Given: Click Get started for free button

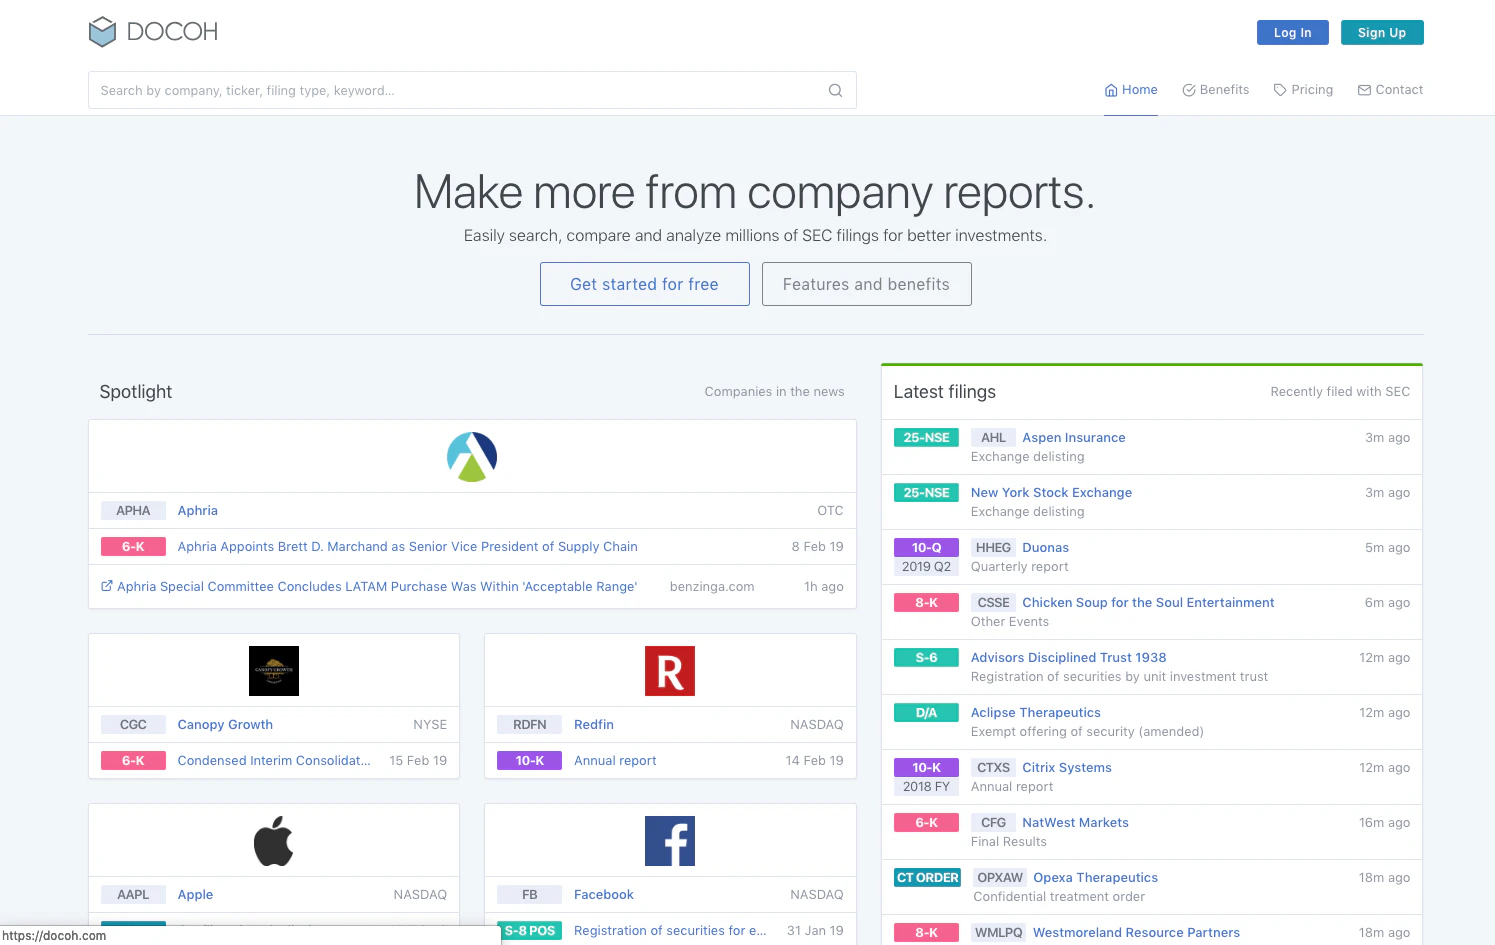Looking at the screenshot, I should pos(645,284).
